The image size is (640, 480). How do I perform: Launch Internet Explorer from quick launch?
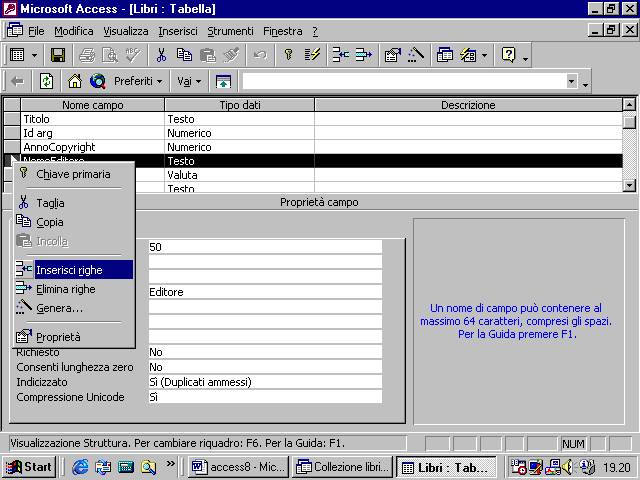click(x=80, y=467)
